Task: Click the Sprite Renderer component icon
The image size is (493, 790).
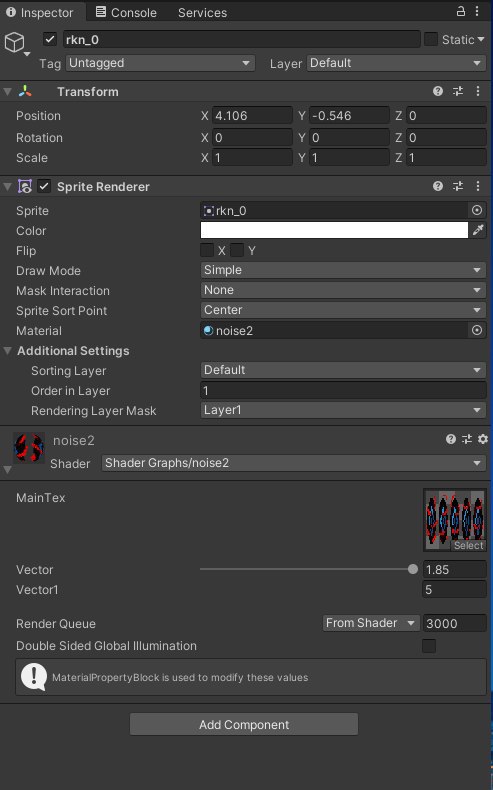Action: 25,186
